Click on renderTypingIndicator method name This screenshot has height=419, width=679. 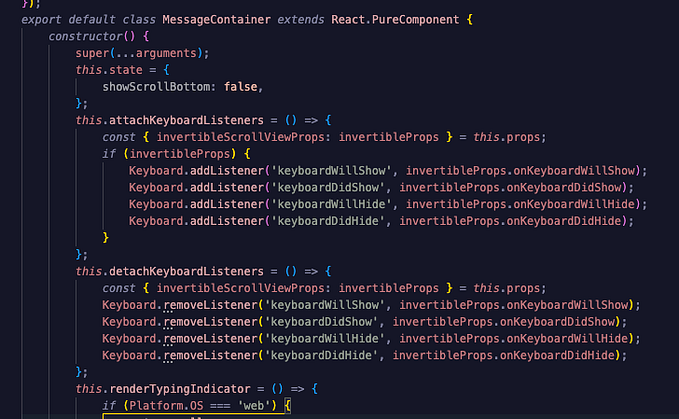coord(180,389)
